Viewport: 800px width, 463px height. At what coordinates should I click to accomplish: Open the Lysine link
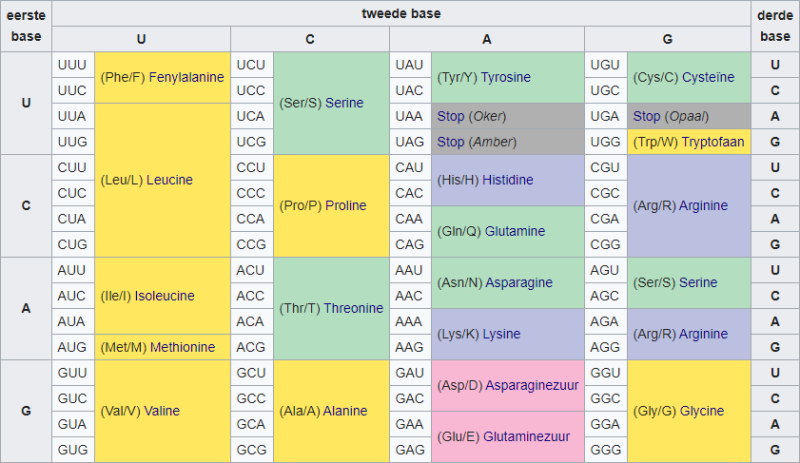pos(502,334)
